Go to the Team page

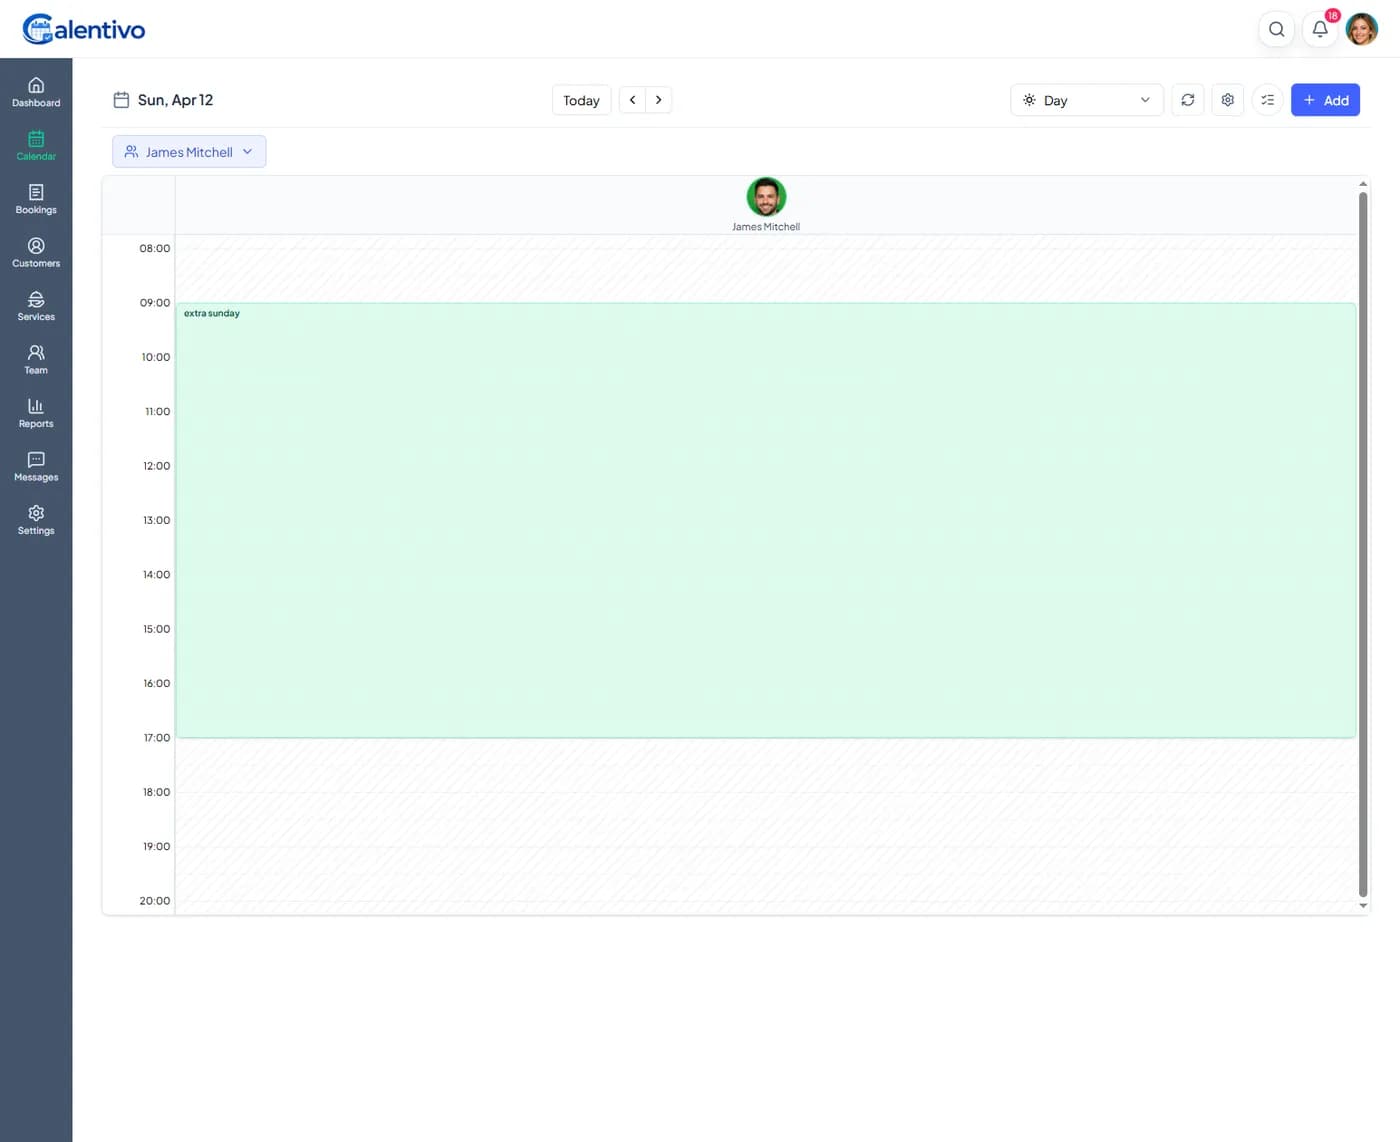(x=36, y=359)
